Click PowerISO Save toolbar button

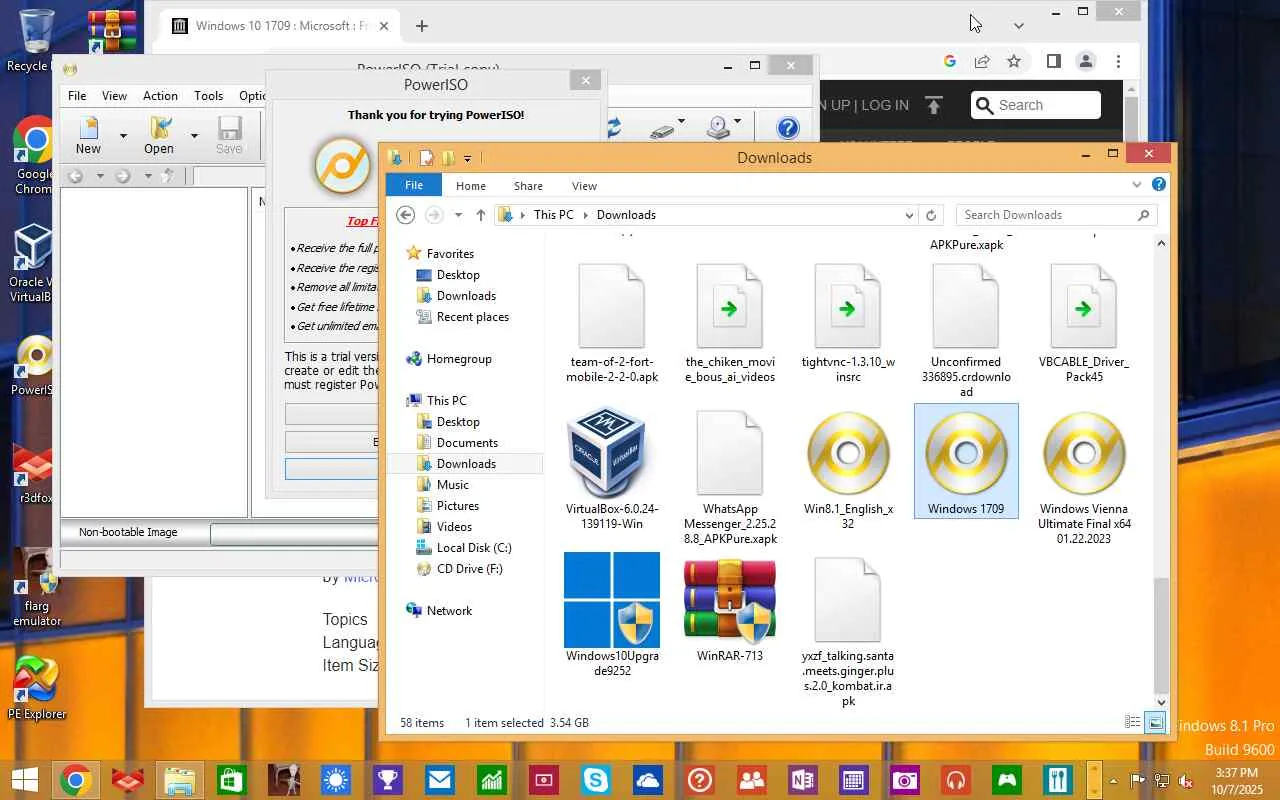pyautogui.click(x=229, y=135)
